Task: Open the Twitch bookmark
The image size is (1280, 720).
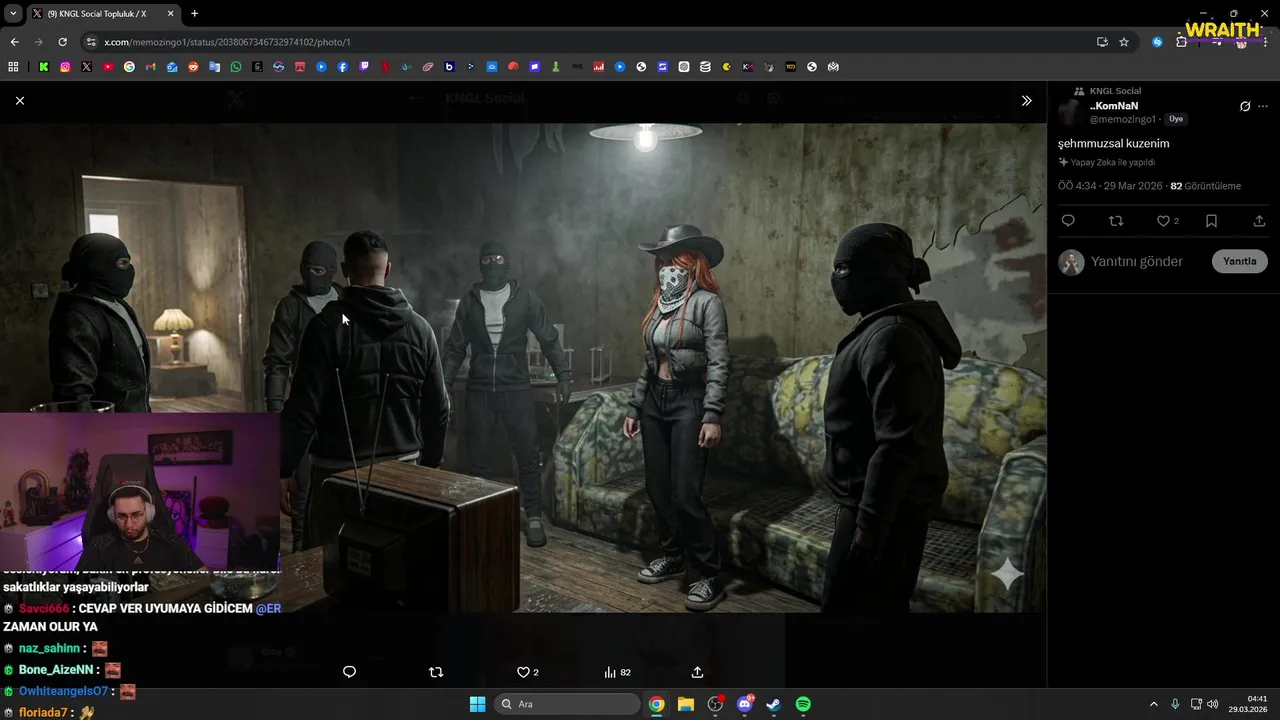Action: click(x=364, y=67)
